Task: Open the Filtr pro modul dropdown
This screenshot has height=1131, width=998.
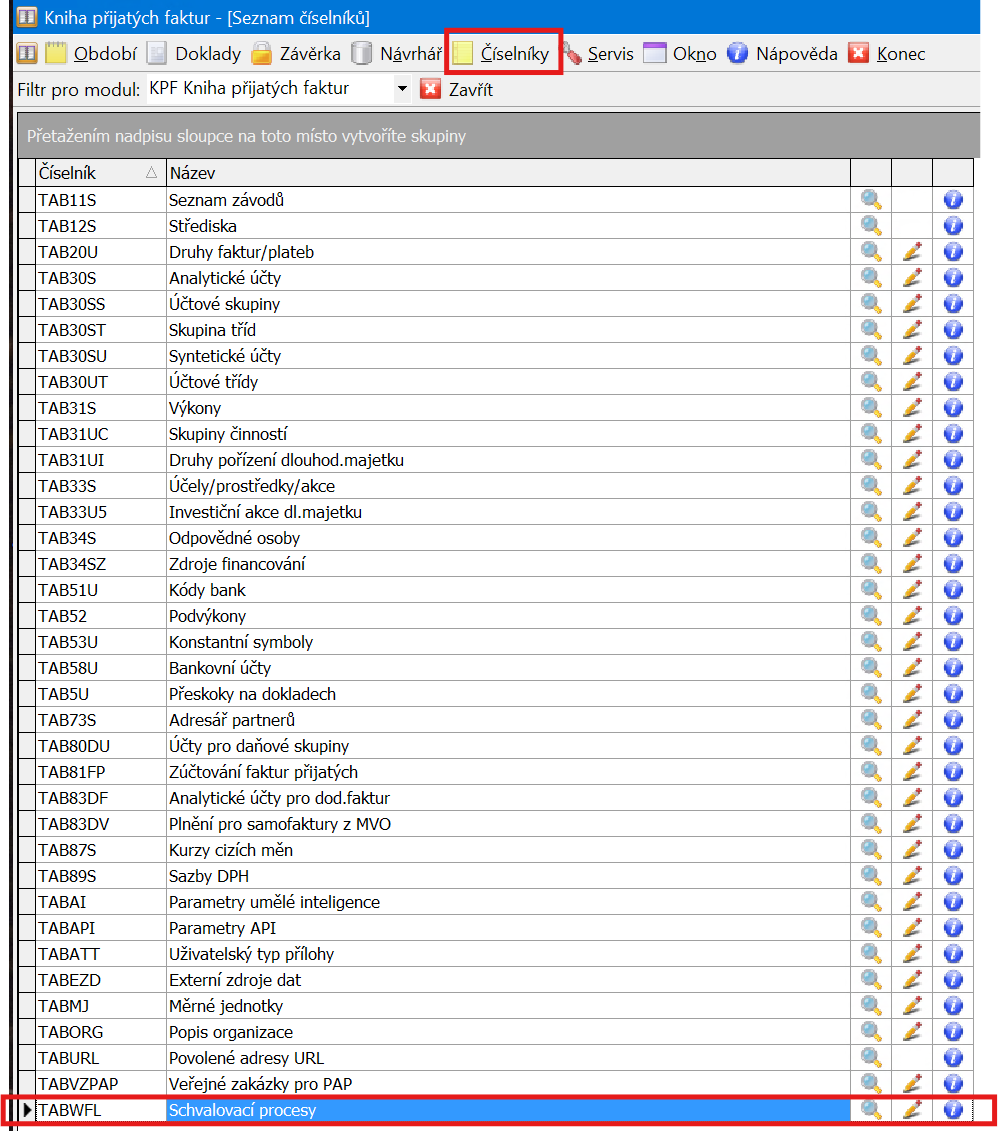Action: coord(402,89)
